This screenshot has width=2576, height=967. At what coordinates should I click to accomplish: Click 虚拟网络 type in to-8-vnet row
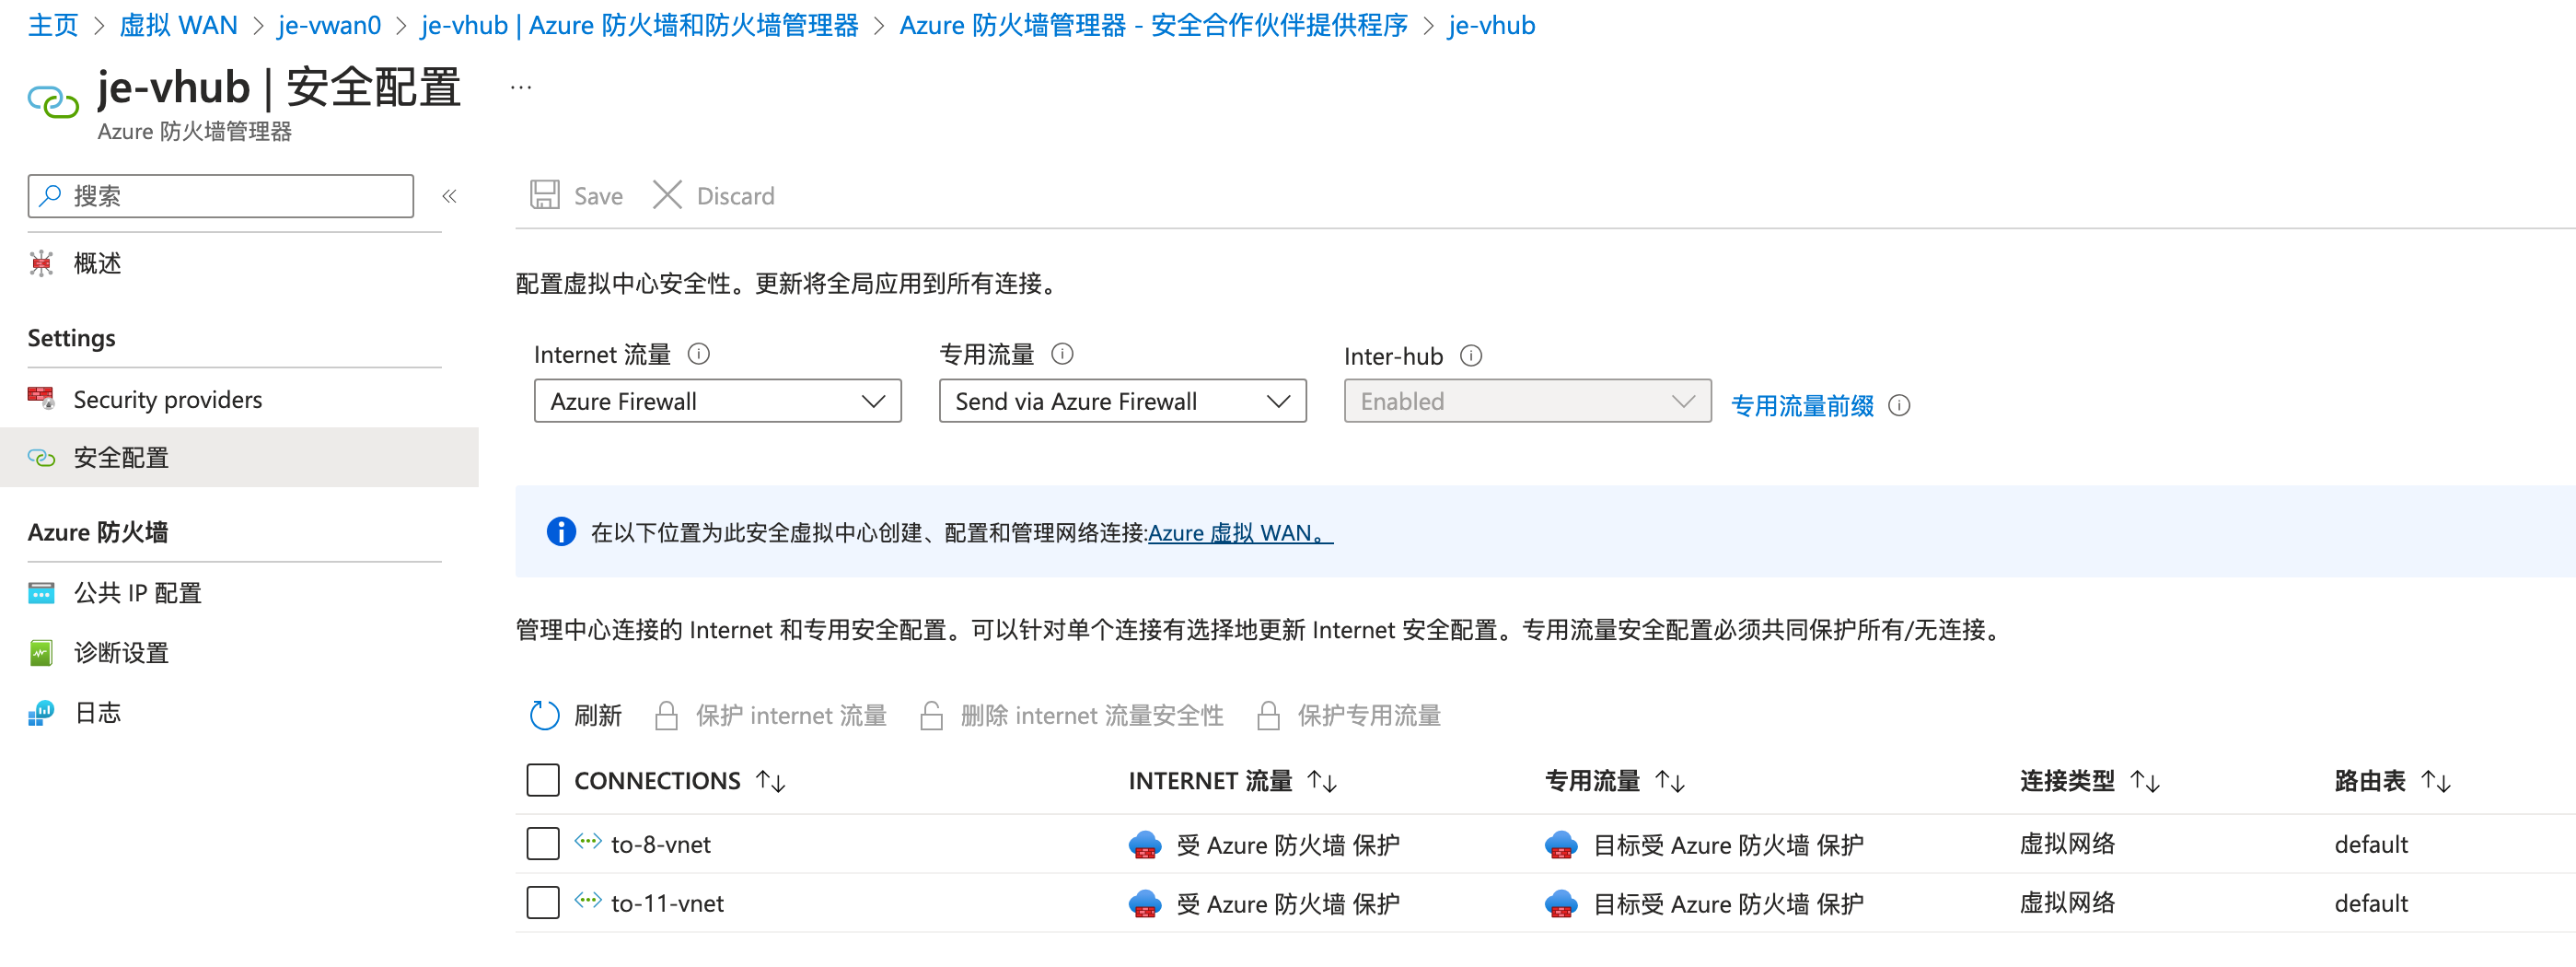coord(2067,845)
